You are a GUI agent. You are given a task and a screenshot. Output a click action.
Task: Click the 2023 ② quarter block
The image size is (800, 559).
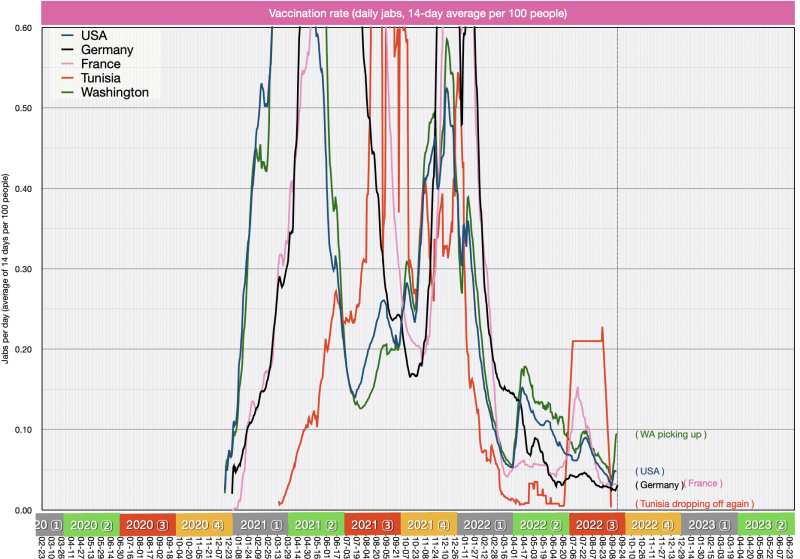[766, 524]
